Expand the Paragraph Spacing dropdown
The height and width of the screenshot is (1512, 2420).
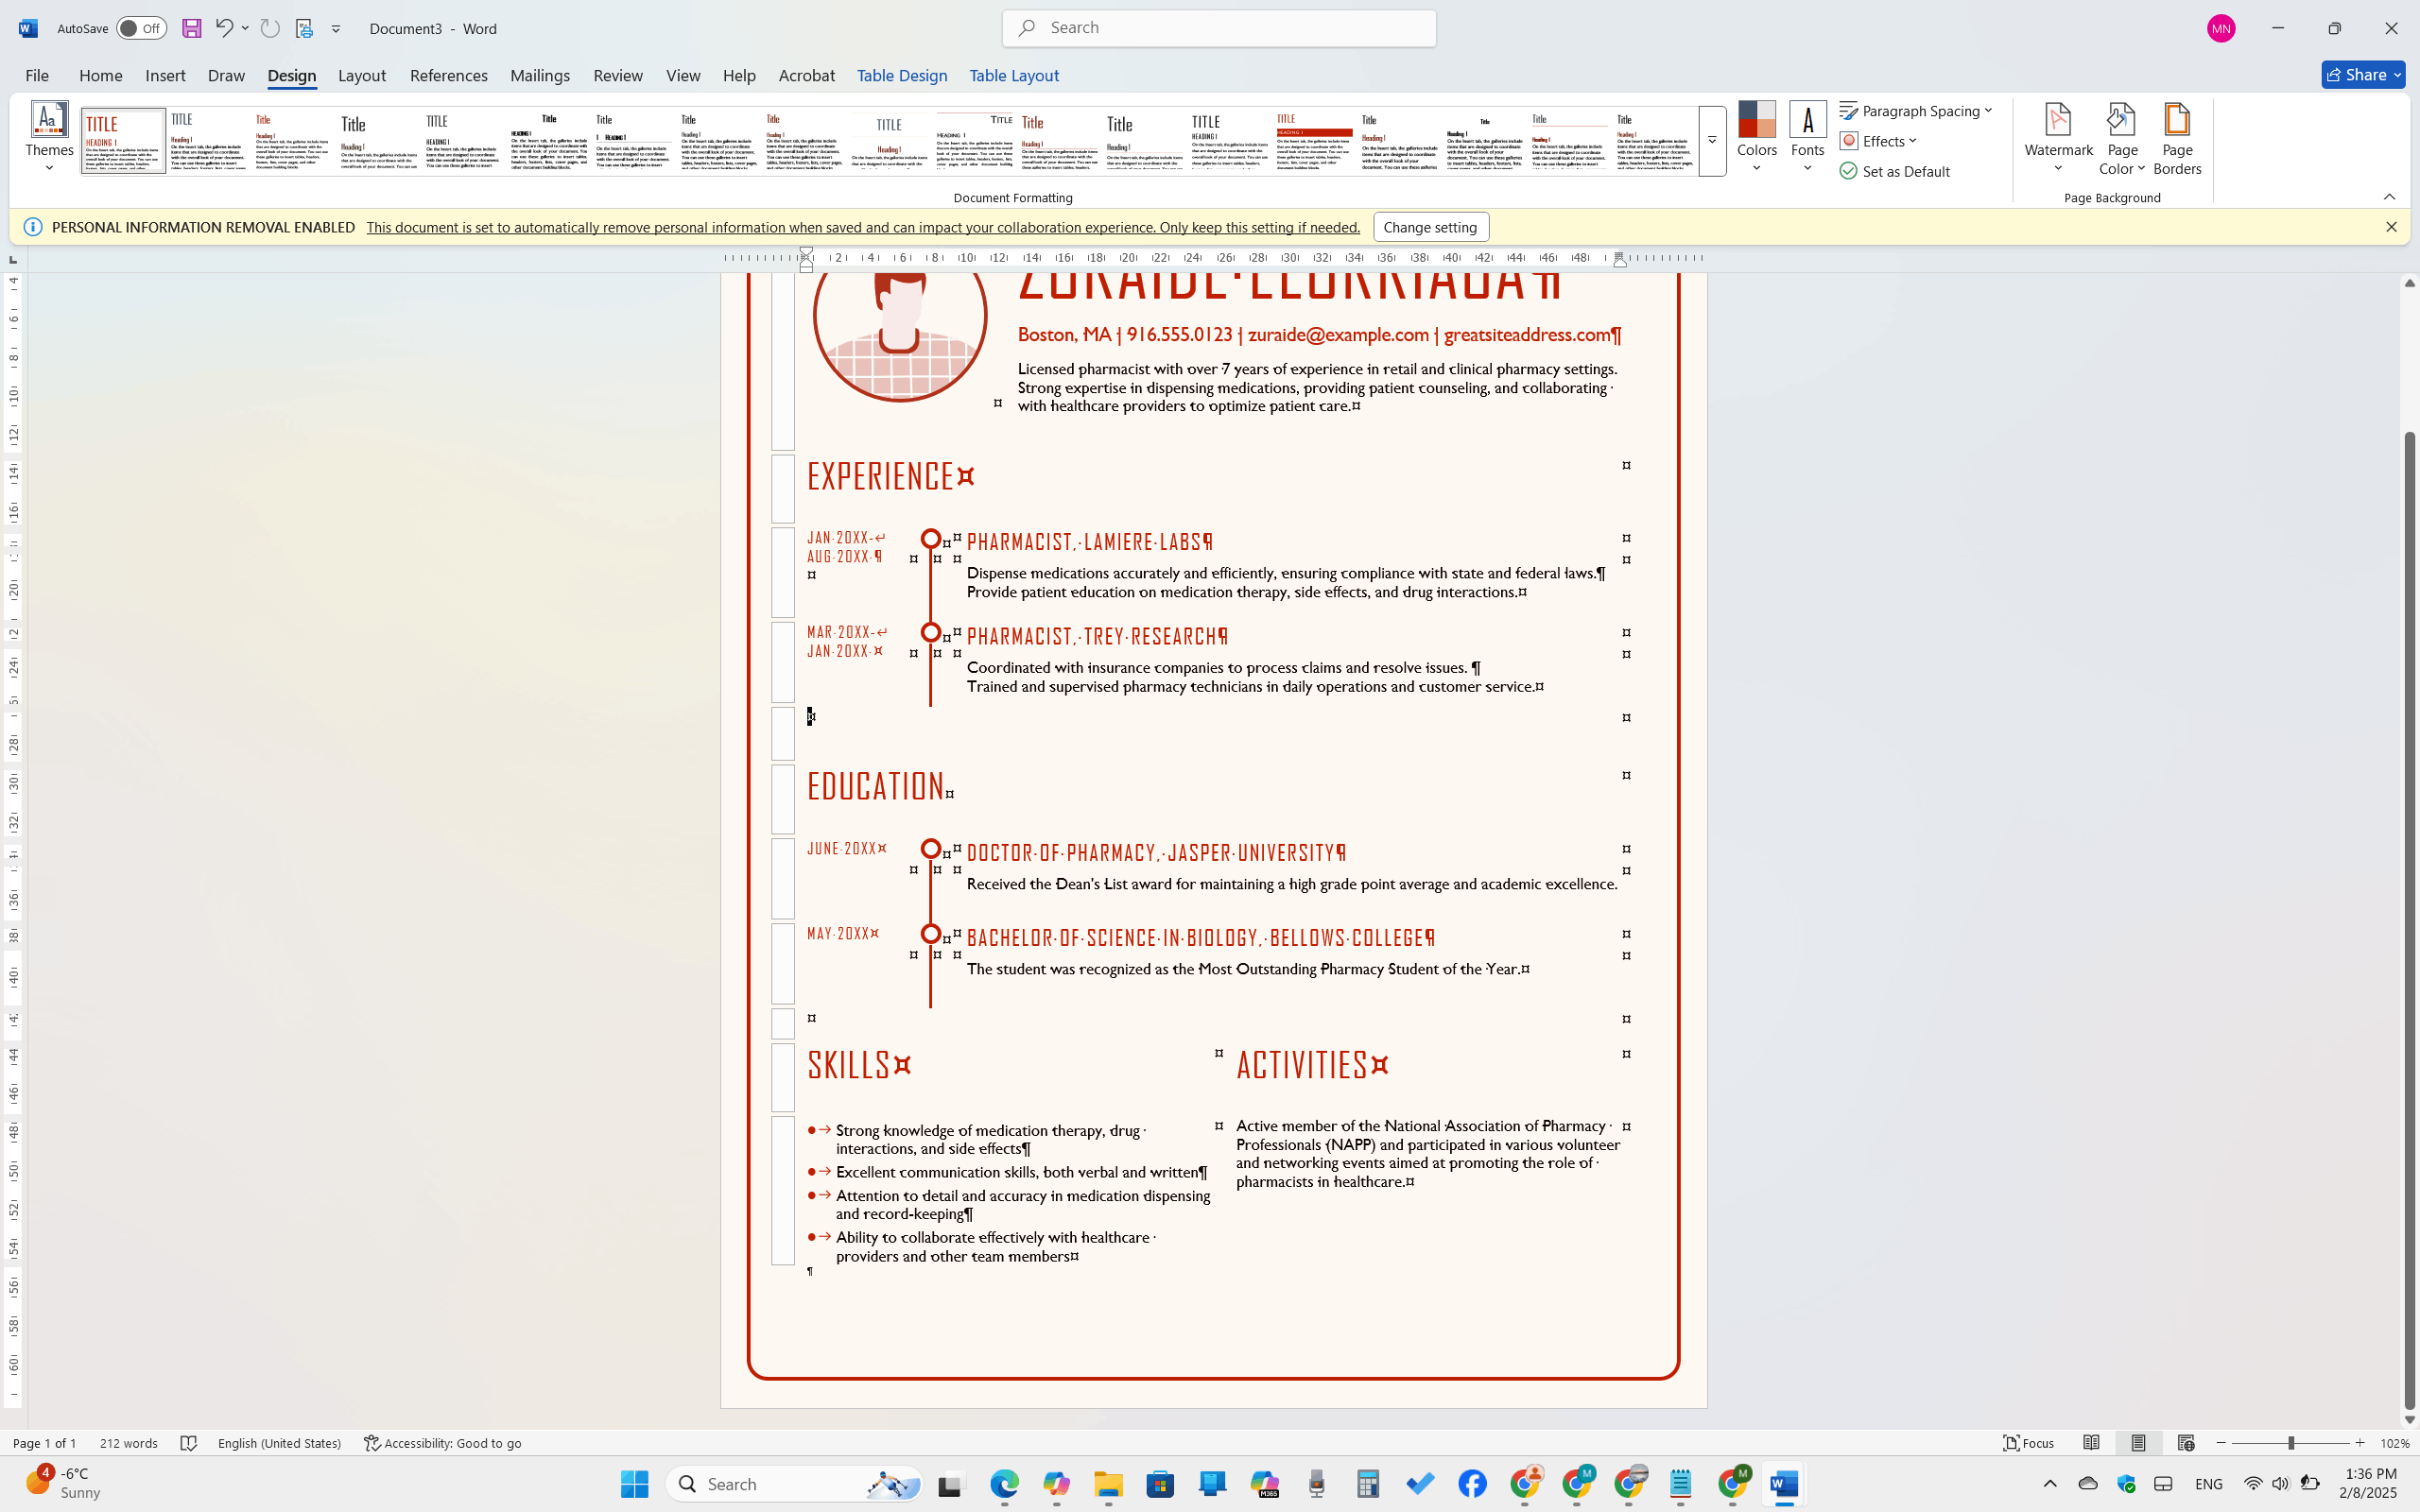(x=1916, y=111)
